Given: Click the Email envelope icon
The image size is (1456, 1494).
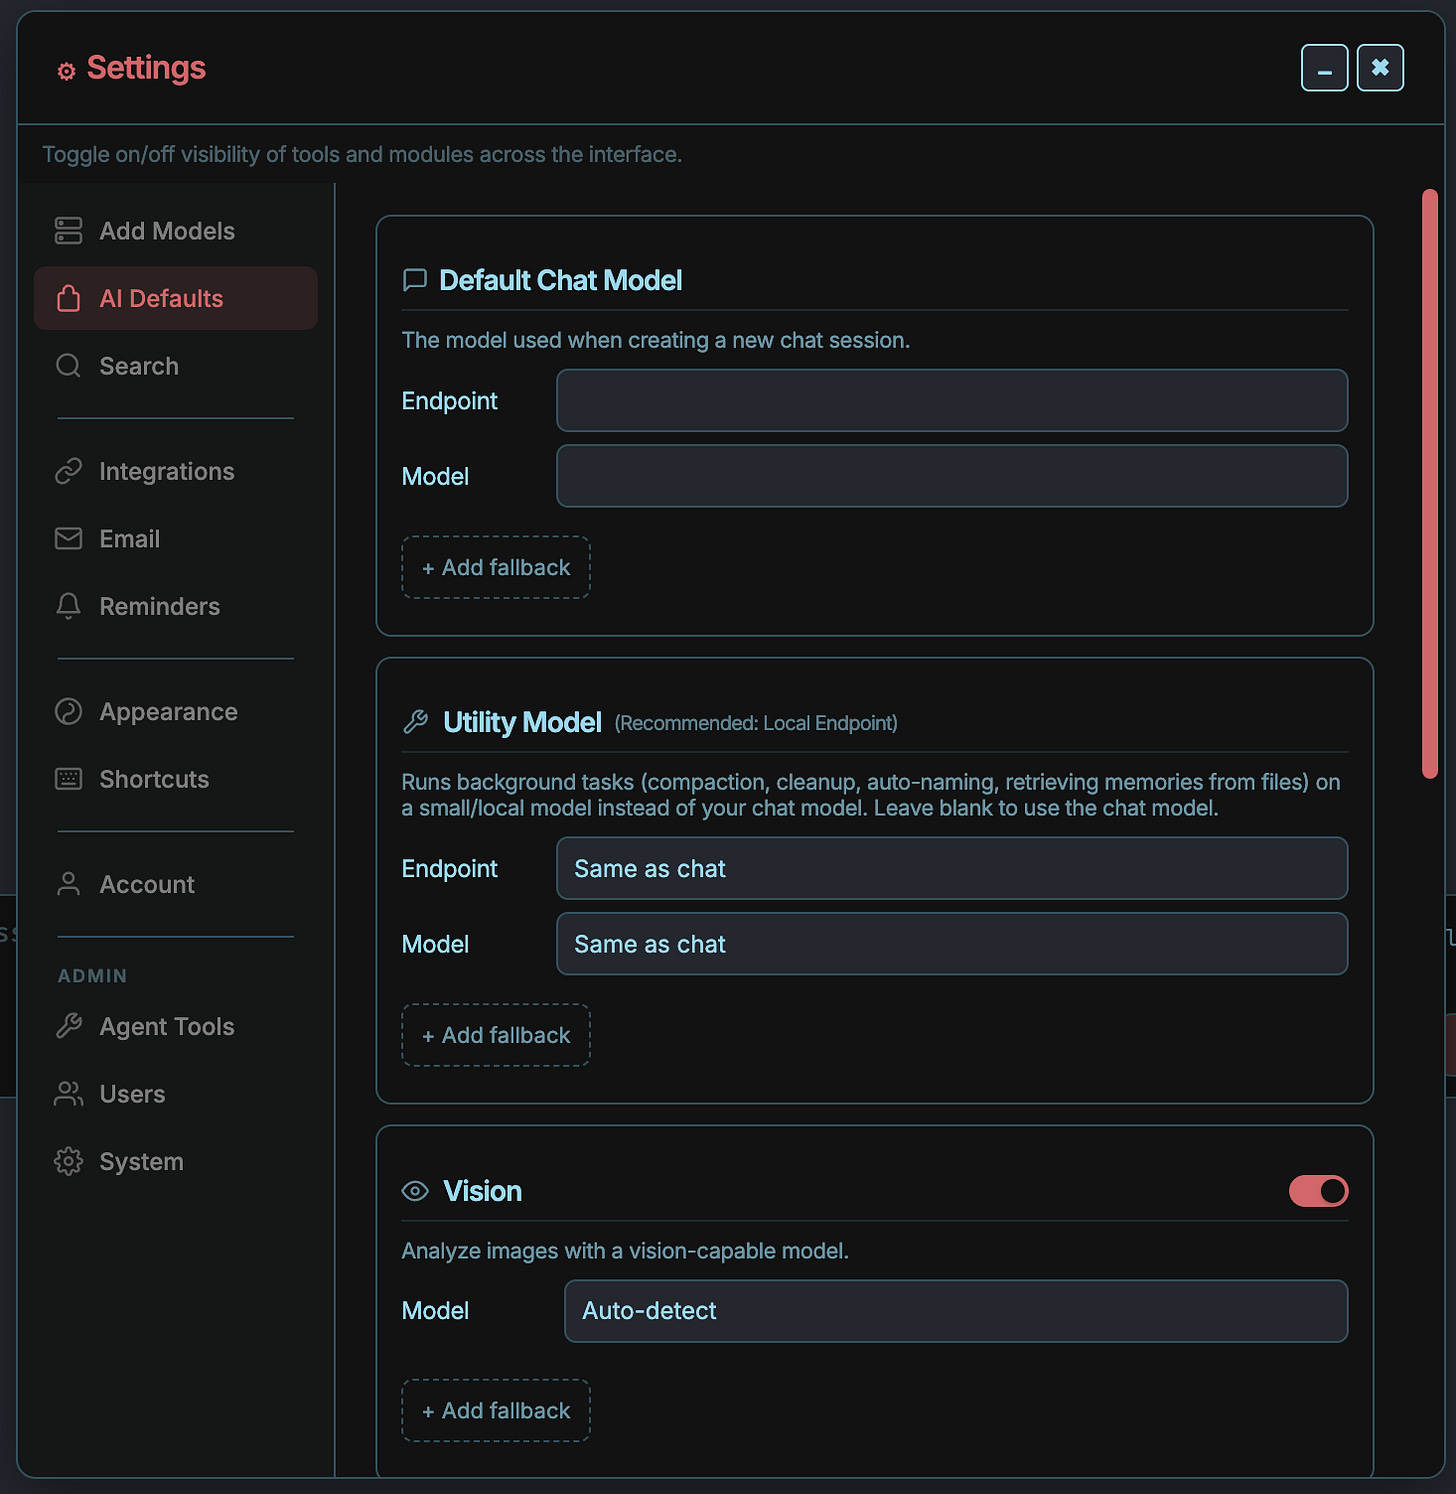Looking at the screenshot, I should (x=68, y=539).
